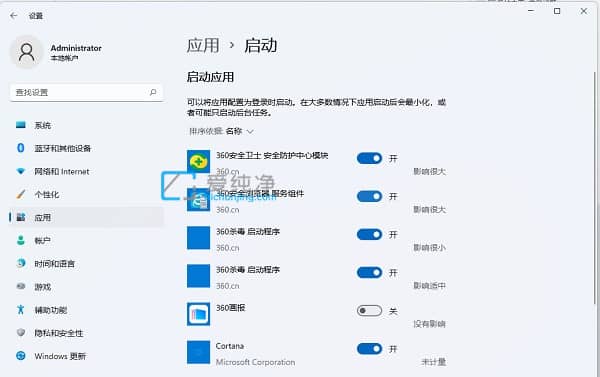Click the 应用 apps icon in sidebar

tap(21, 217)
